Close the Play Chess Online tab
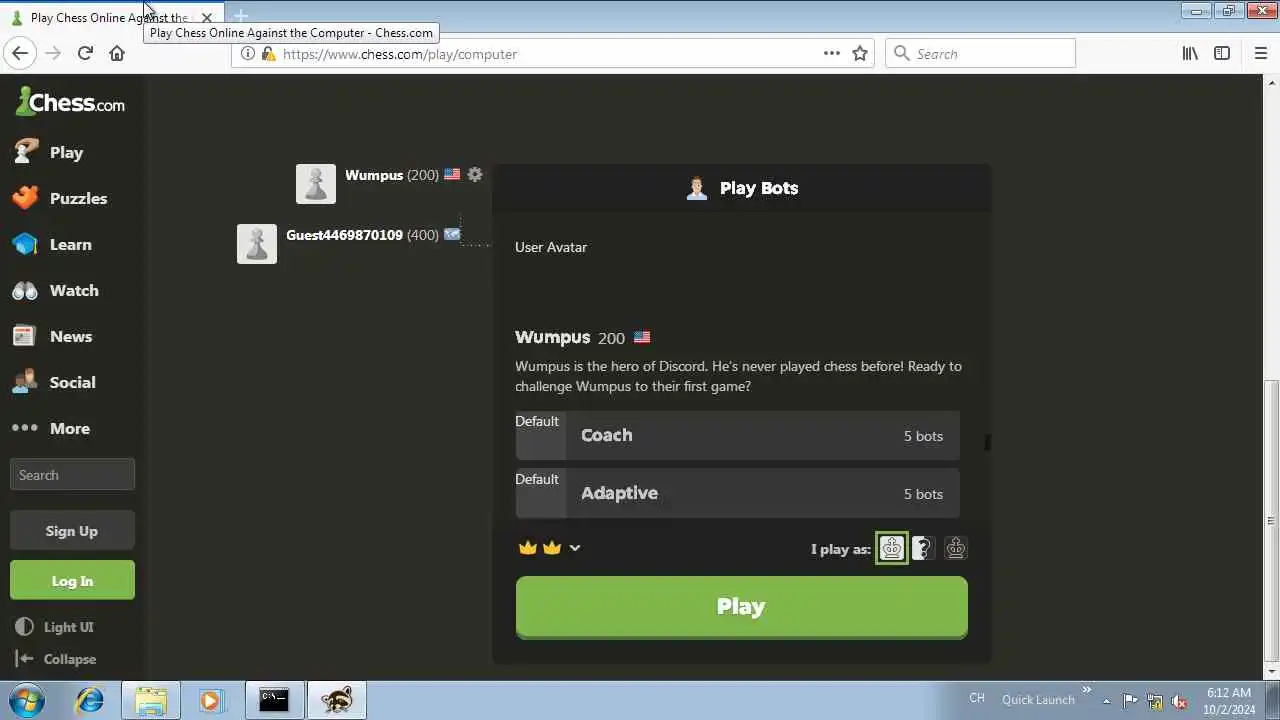The height and width of the screenshot is (720, 1280). point(207,18)
